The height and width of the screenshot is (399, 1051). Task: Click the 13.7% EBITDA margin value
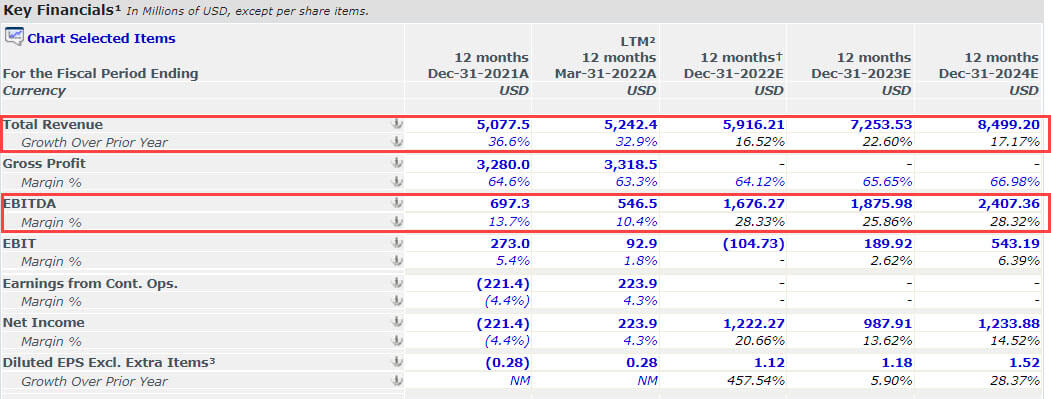(509, 222)
